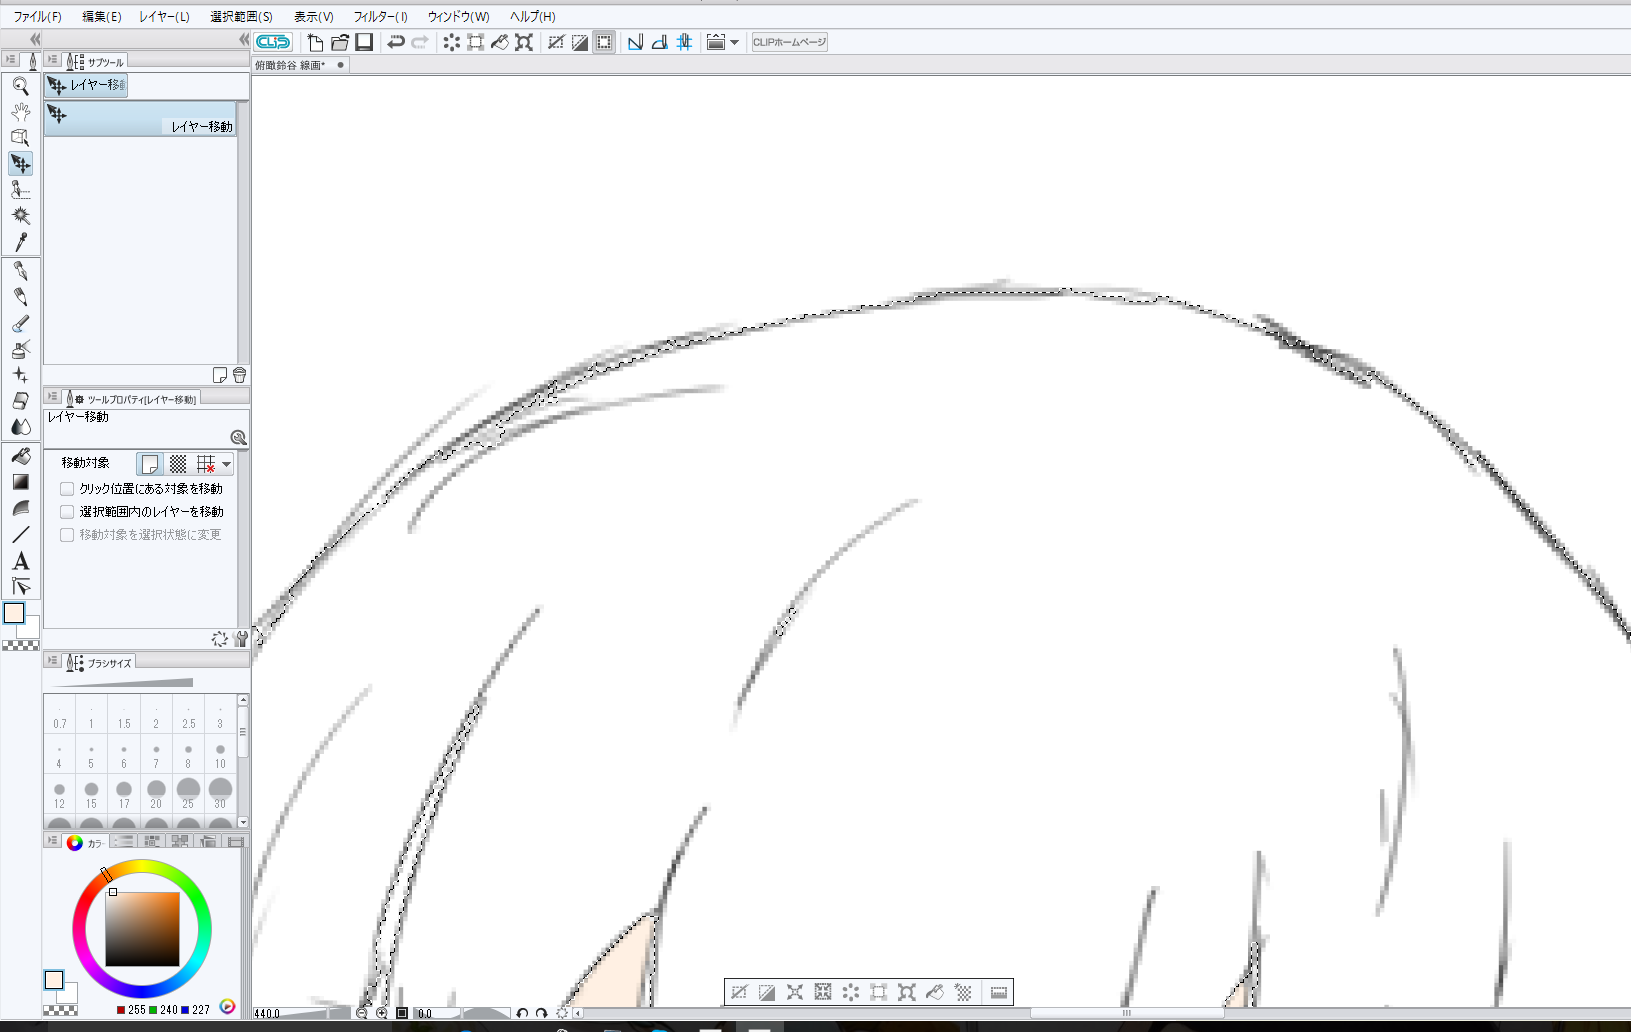Viewport: 1631px width, 1032px height.
Task: Click the Undo arrow in the command bar
Action: click(x=396, y=42)
